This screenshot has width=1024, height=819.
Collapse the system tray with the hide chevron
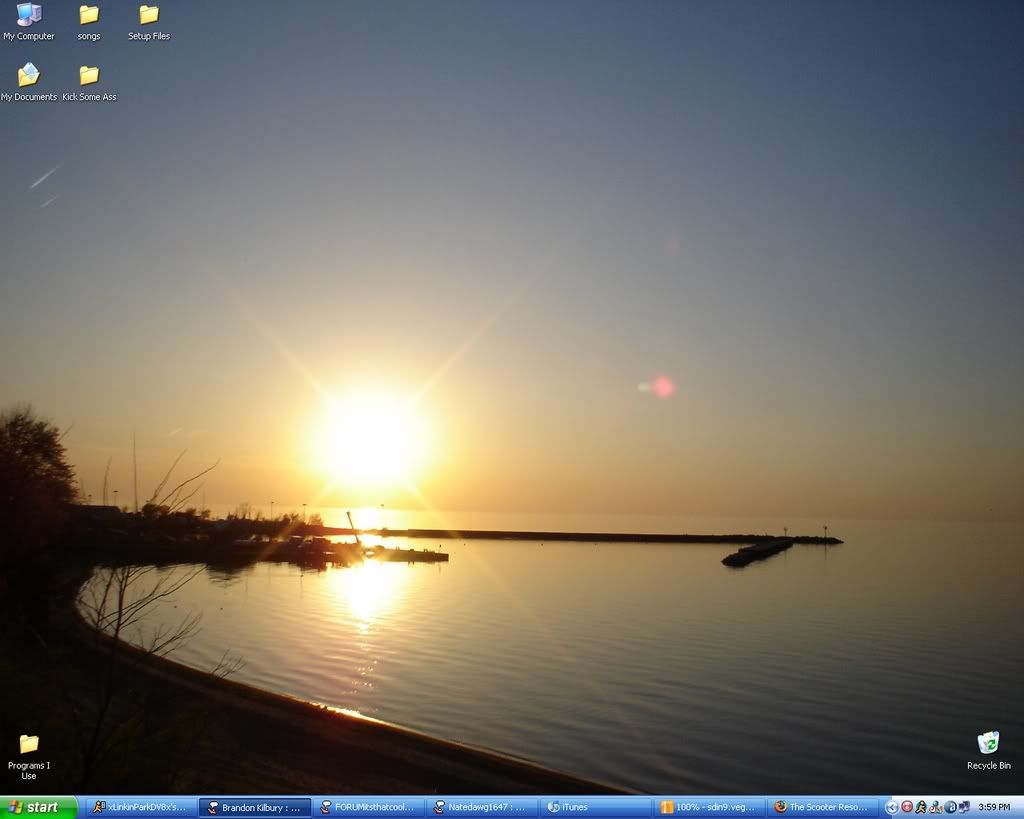[893, 807]
